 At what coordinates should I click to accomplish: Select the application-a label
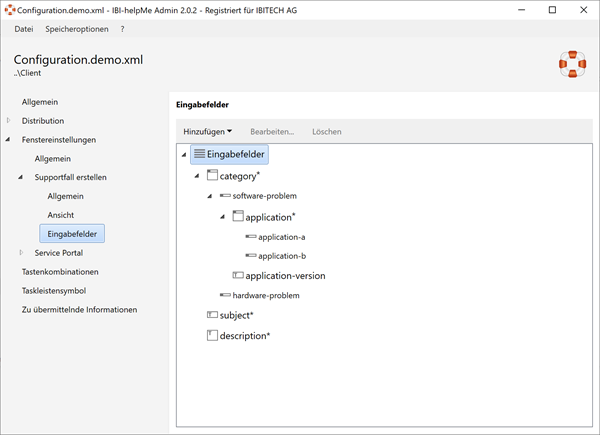pyautogui.click(x=282, y=237)
